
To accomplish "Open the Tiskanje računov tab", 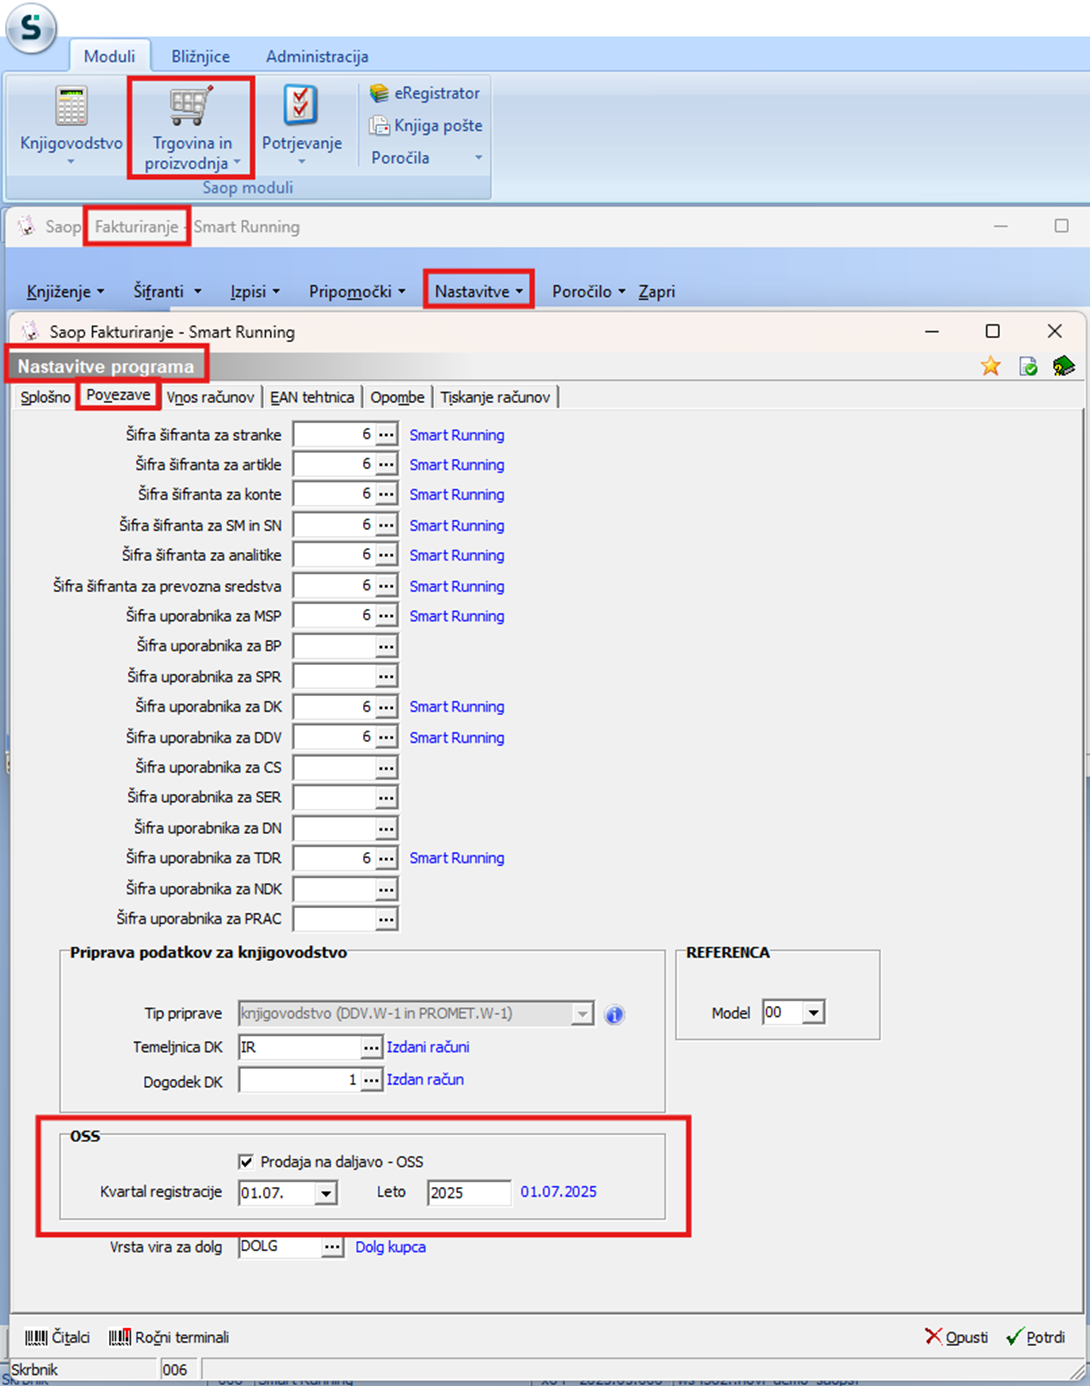I will pyautogui.click(x=495, y=397).
